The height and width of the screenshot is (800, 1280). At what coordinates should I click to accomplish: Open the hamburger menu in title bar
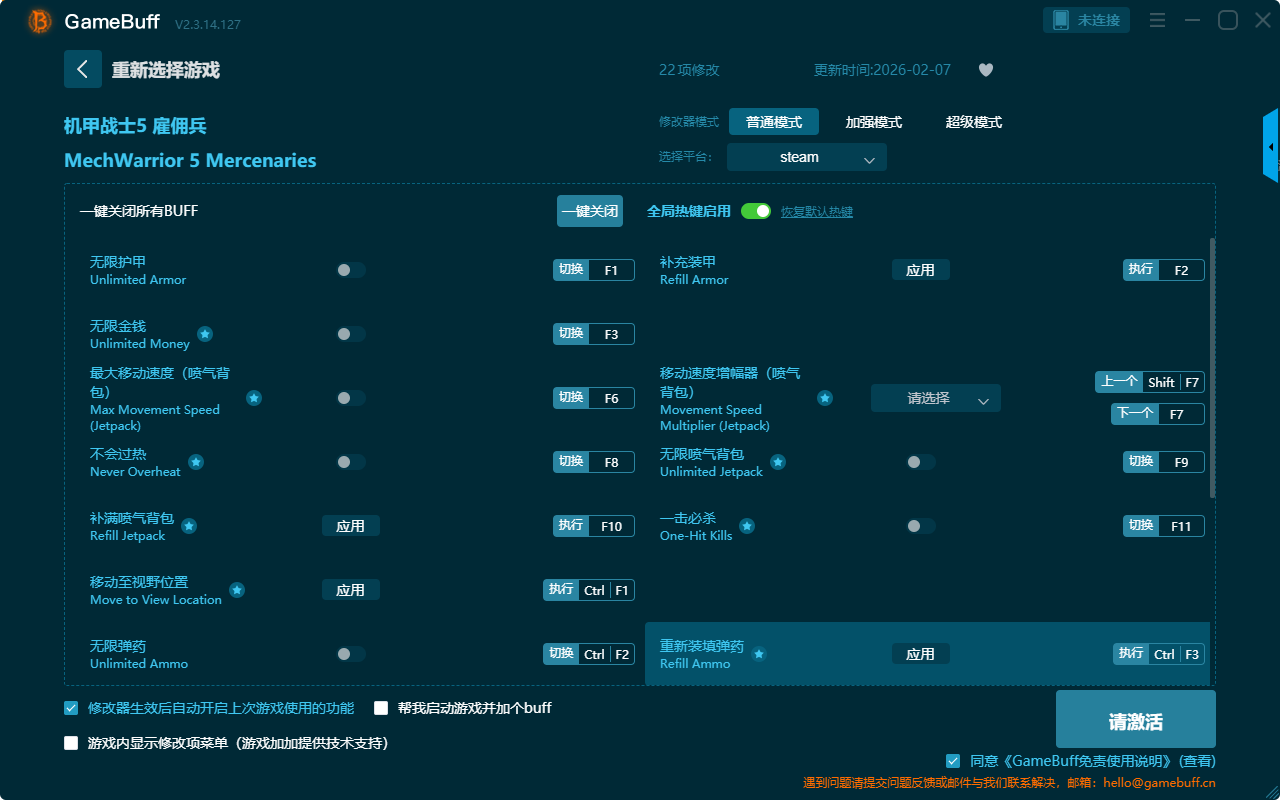[x=1157, y=20]
